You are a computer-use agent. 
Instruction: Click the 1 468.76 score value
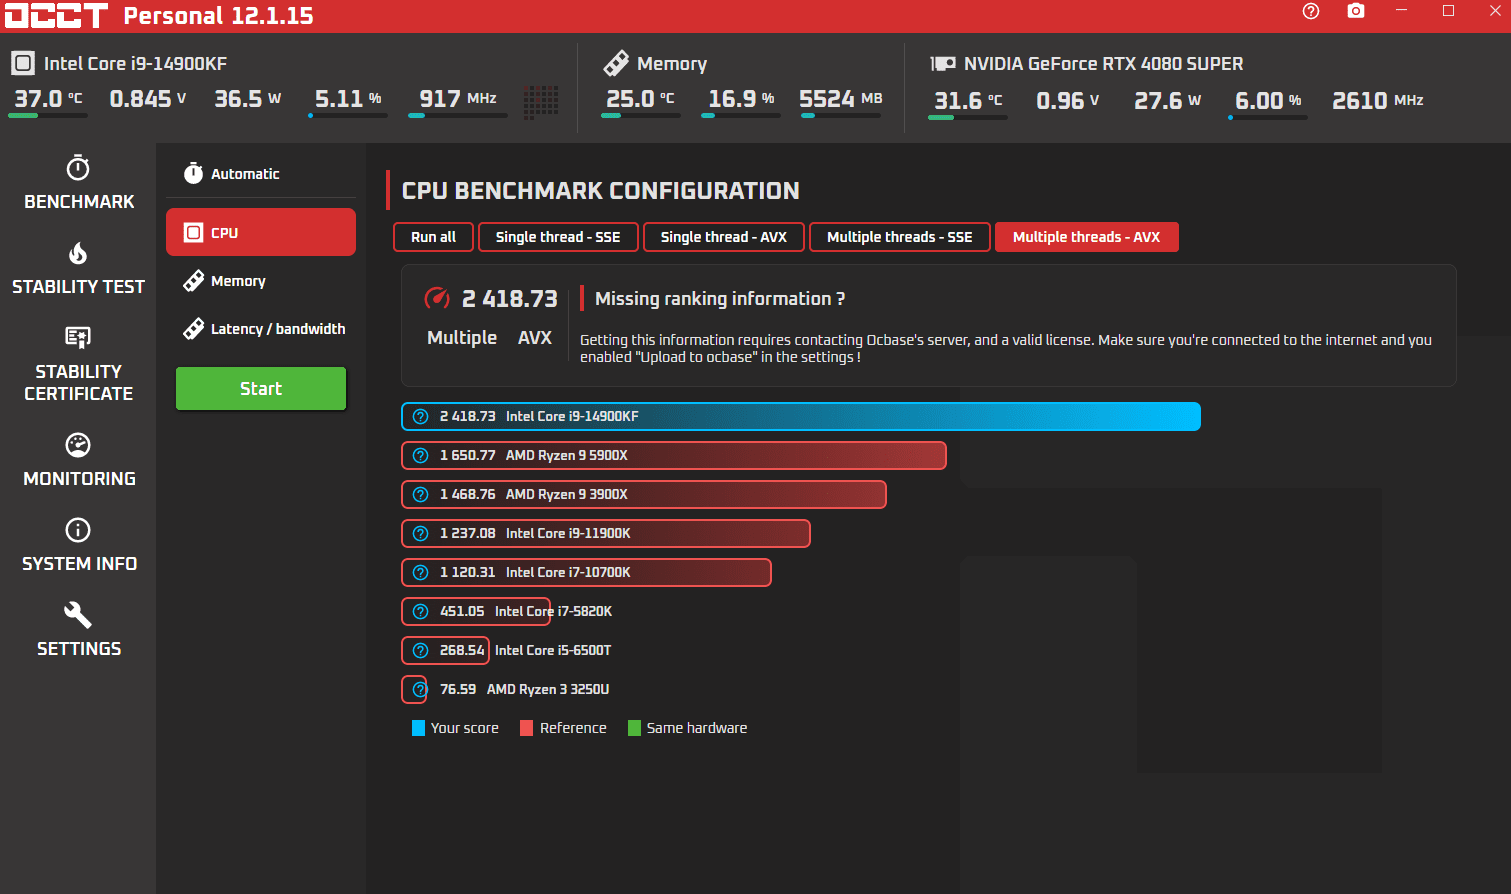[x=468, y=495]
